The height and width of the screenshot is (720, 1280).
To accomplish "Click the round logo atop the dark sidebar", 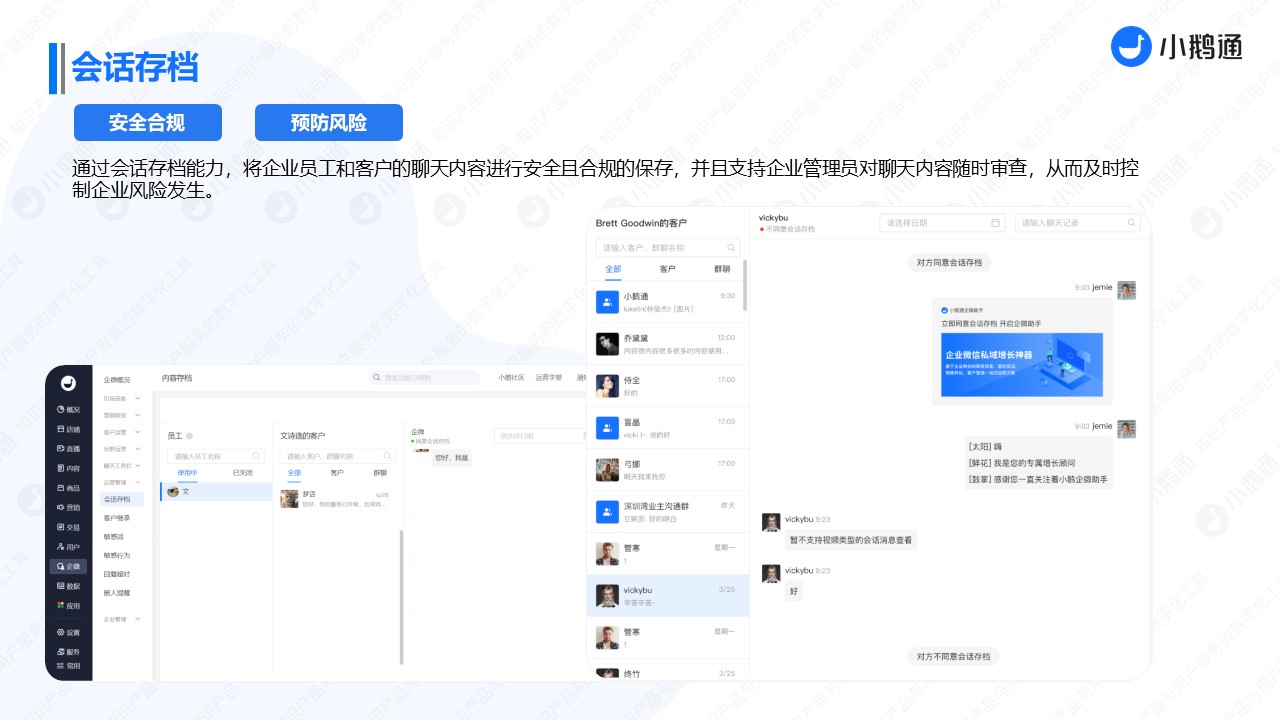I will tap(68, 382).
